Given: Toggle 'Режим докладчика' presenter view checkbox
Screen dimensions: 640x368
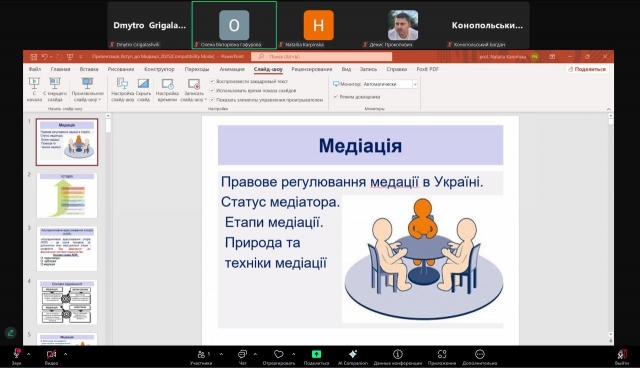Looking at the screenshot, I should pyautogui.click(x=336, y=97).
